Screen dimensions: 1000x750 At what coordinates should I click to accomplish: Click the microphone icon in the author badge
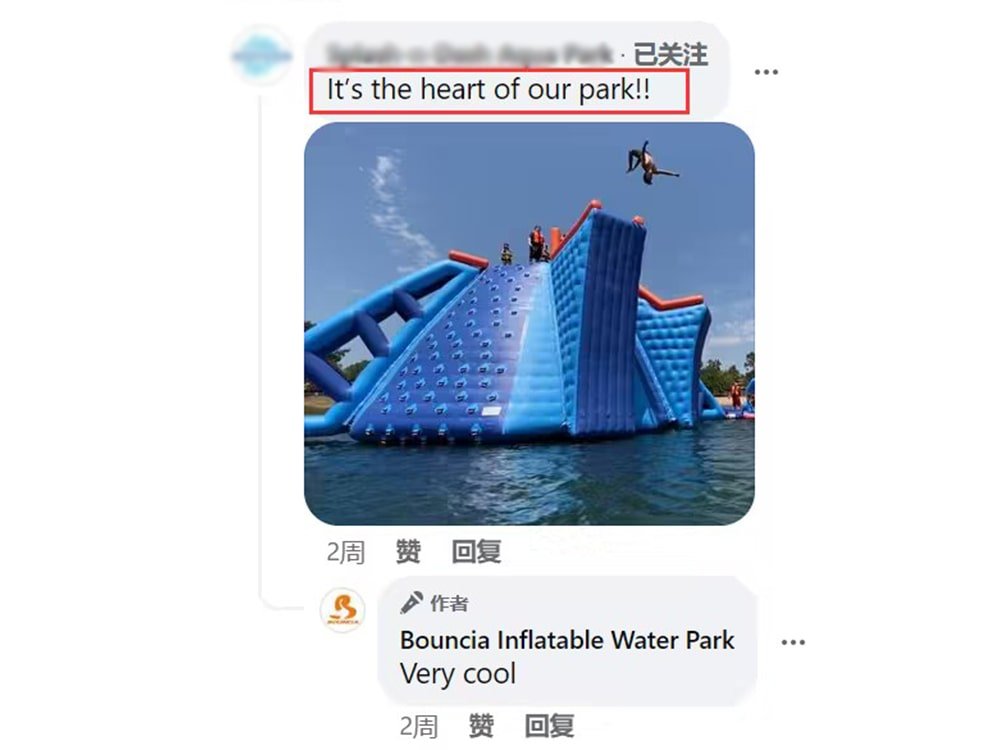click(411, 603)
